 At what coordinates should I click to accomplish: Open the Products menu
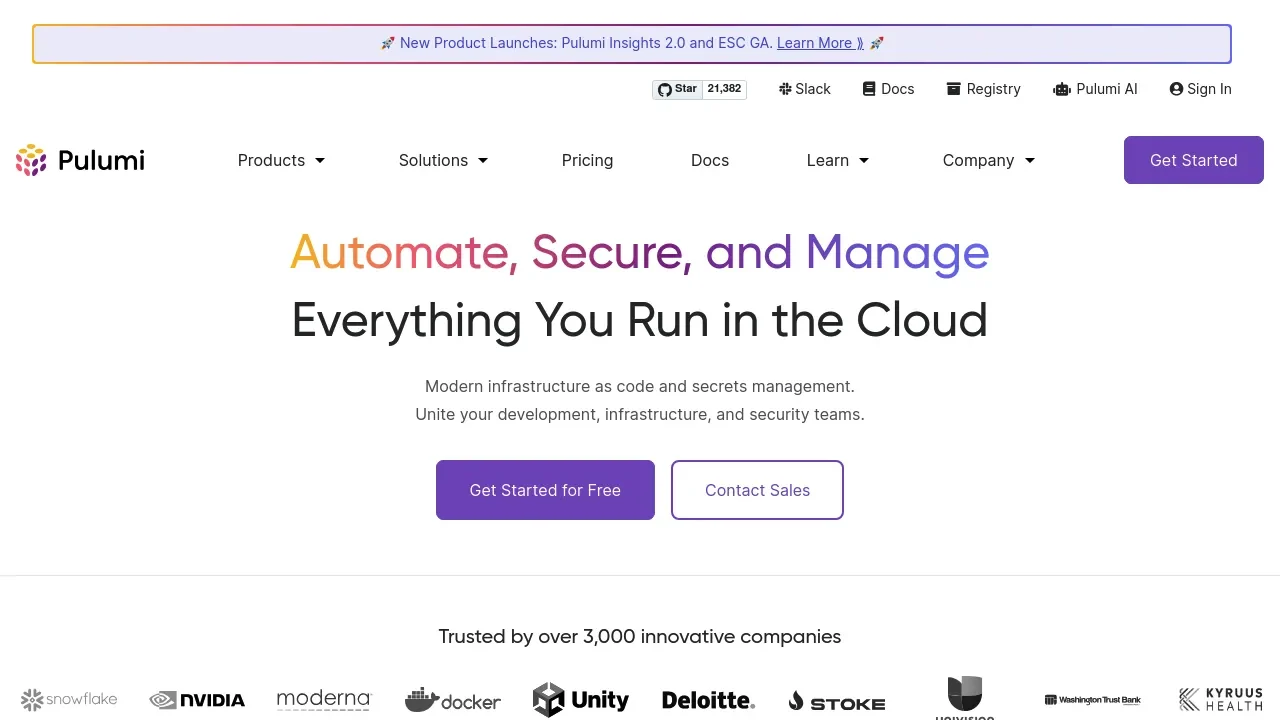tap(281, 160)
